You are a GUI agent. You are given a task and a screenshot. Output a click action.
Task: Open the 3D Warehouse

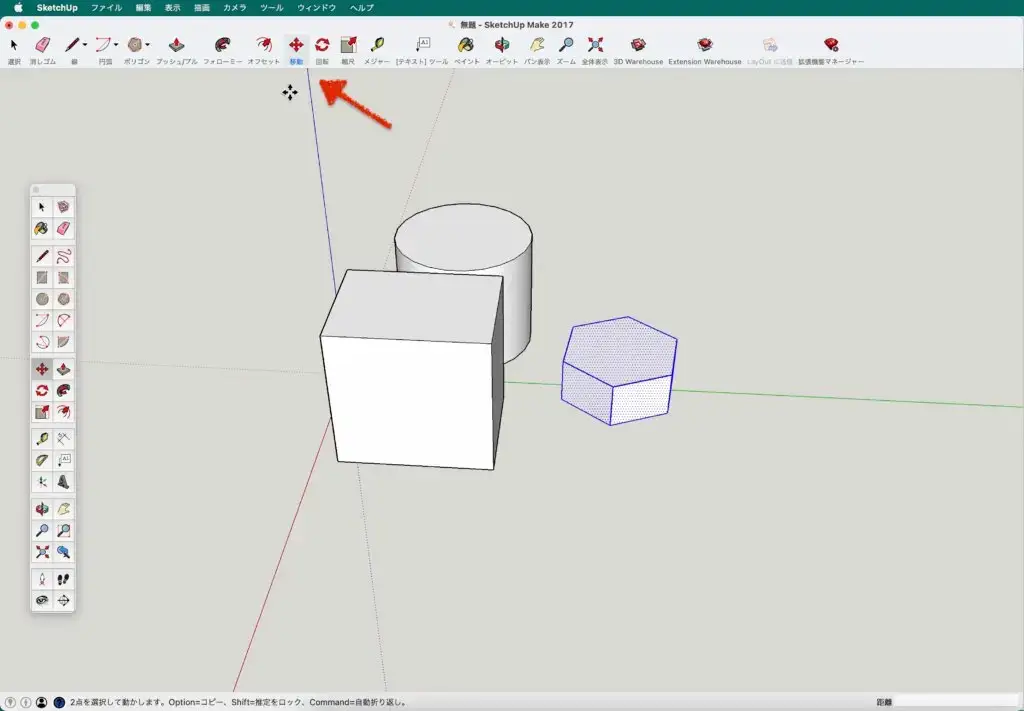[x=638, y=45]
